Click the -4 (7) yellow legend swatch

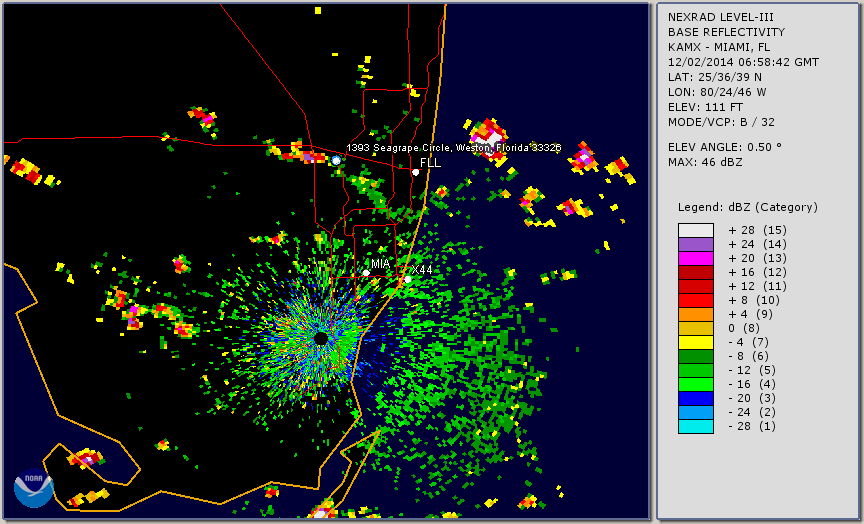pyautogui.click(x=696, y=343)
